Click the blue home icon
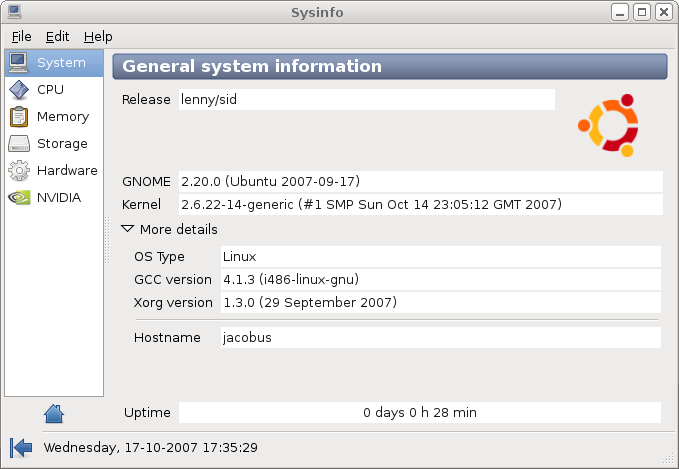This screenshot has height=469, width=679. [x=54, y=414]
